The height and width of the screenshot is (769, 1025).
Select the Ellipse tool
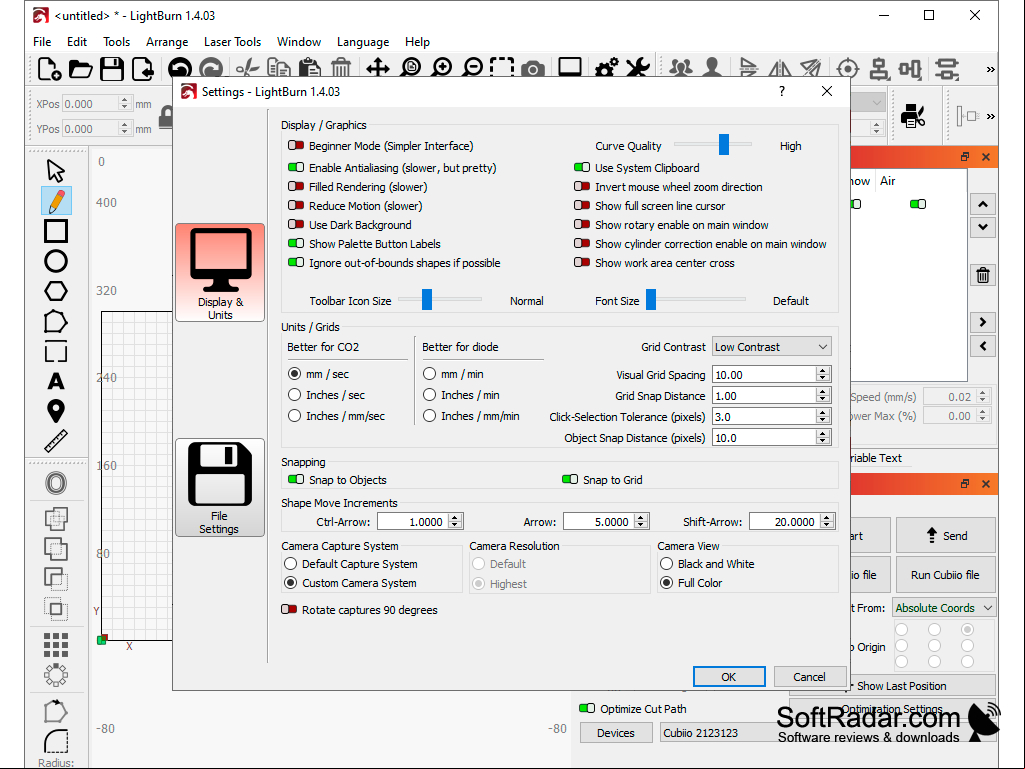(56, 261)
